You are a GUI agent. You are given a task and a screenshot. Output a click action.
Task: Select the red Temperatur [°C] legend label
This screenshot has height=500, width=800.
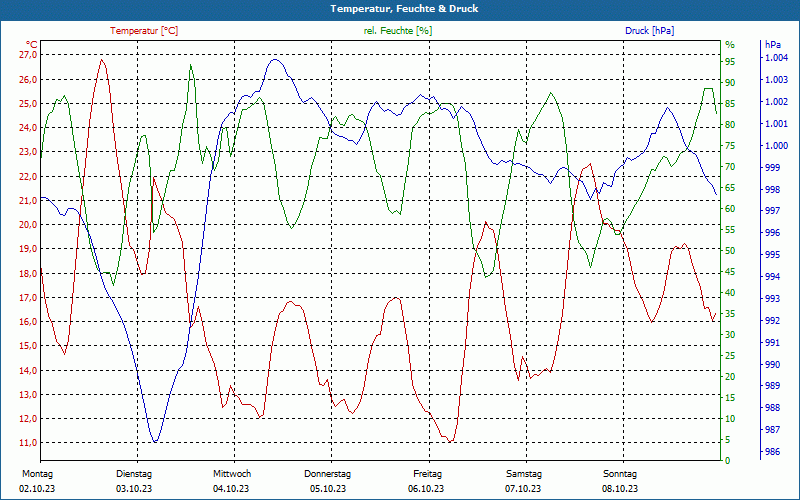click(144, 31)
